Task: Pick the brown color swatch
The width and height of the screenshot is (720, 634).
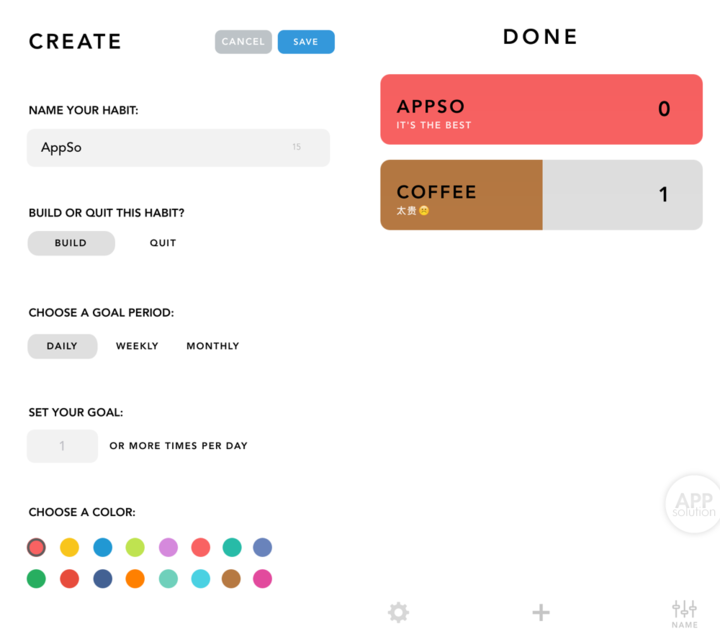Action: click(231, 579)
